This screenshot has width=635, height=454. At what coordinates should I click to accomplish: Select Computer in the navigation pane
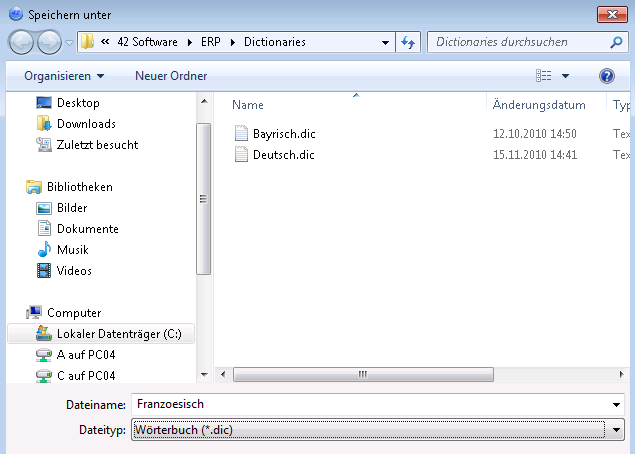(74, 313)
